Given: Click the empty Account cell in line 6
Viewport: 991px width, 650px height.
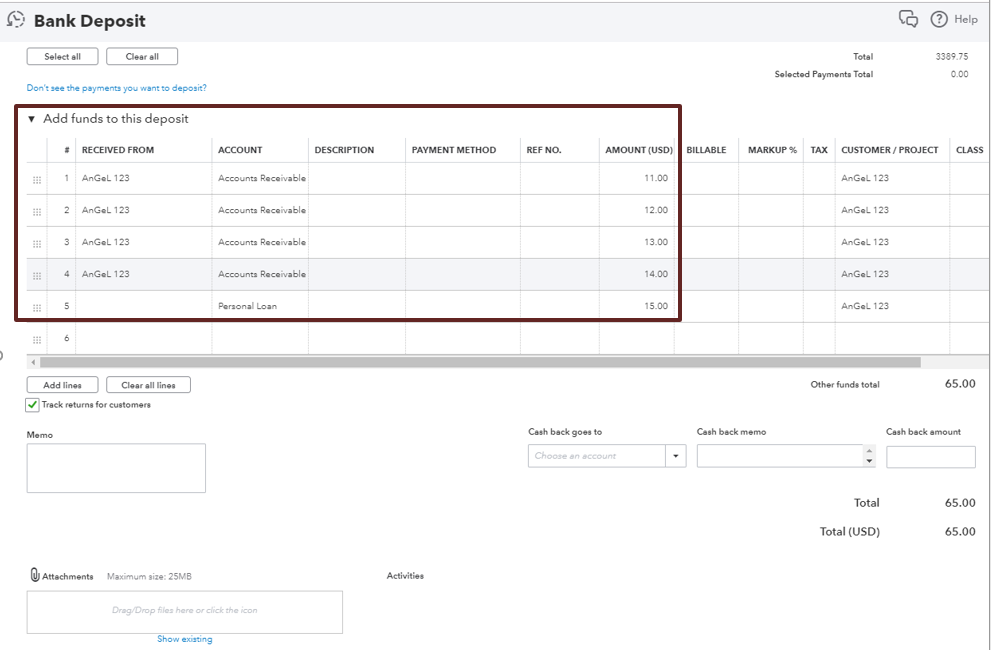Looking at the screenshot, I should pyautogui.click(x=260, y=338).
